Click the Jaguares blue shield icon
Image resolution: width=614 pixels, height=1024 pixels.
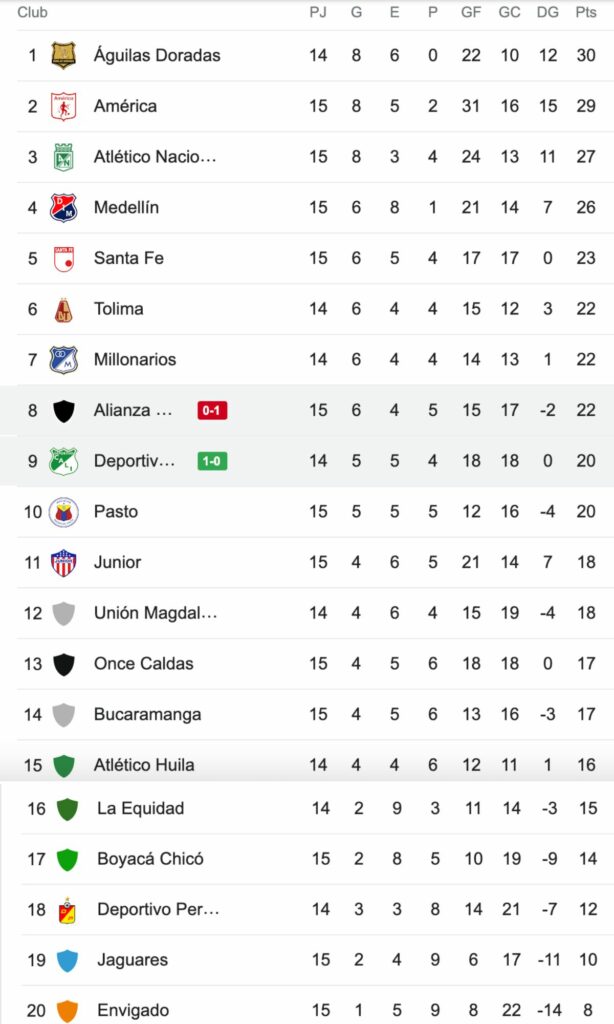click(x=67, y=960)
